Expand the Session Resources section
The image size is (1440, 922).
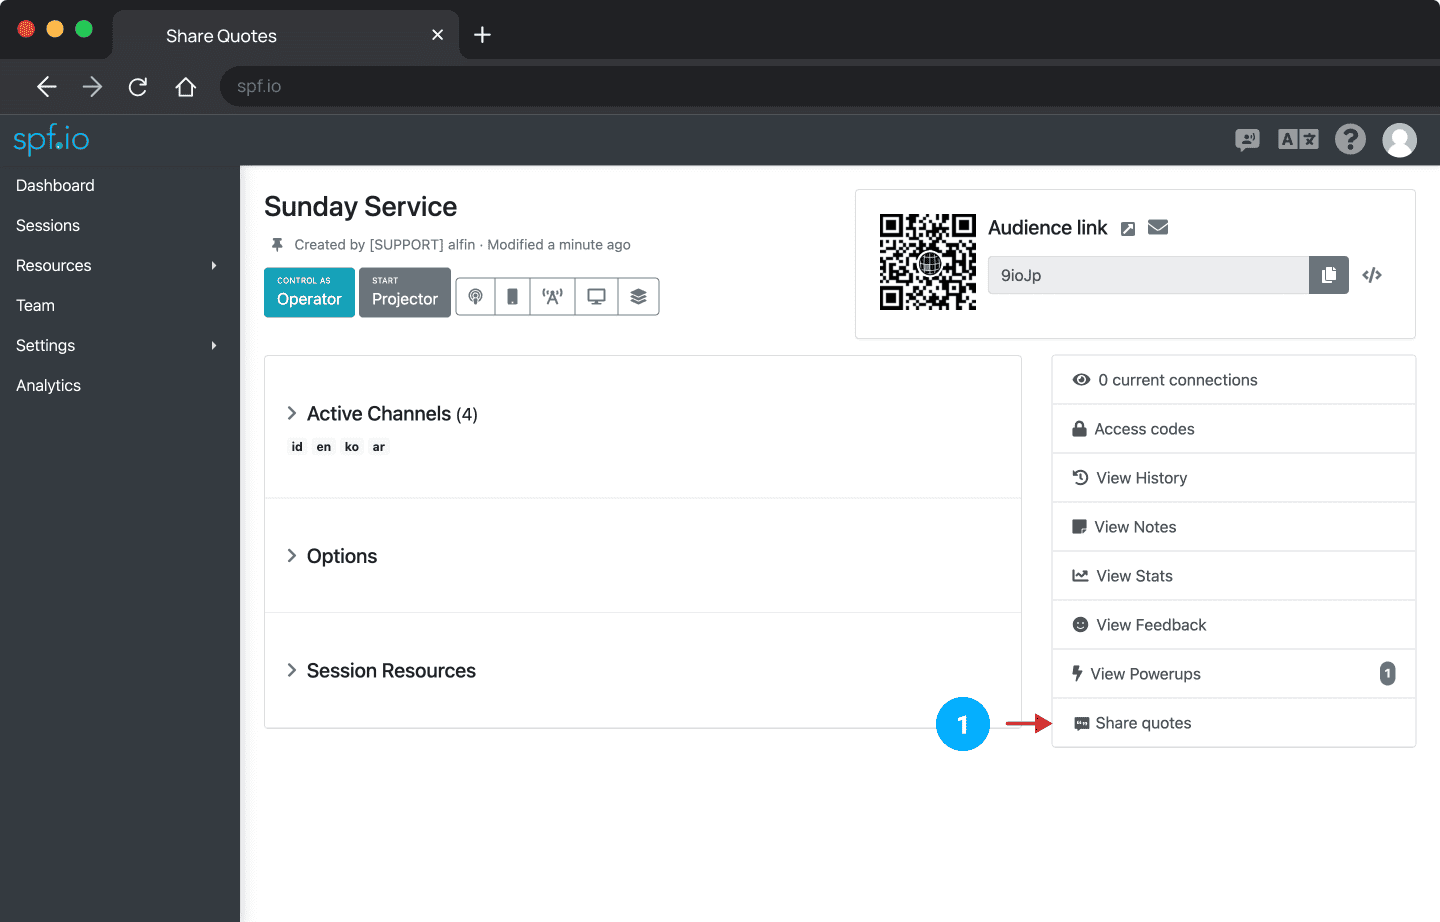pyautogui.click(x=291, y=670)
